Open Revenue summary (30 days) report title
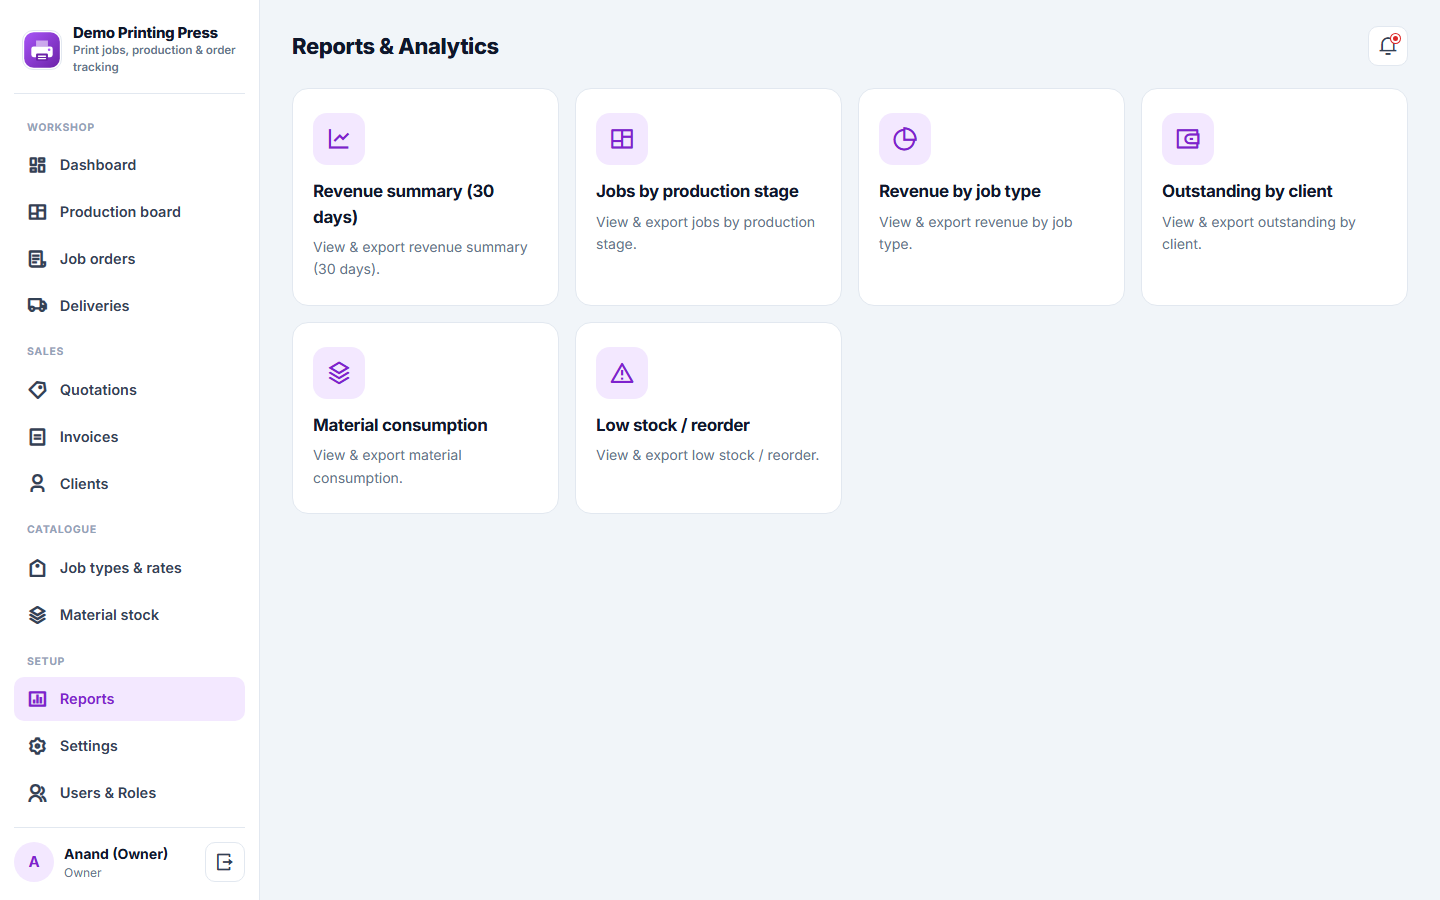The image size is (1440, 900). (404, 204)
